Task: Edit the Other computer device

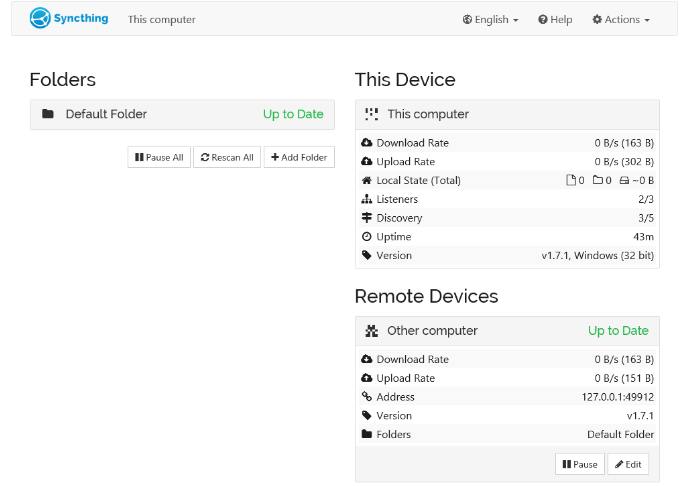Action: pyautogui.click(x=628, y=464)
